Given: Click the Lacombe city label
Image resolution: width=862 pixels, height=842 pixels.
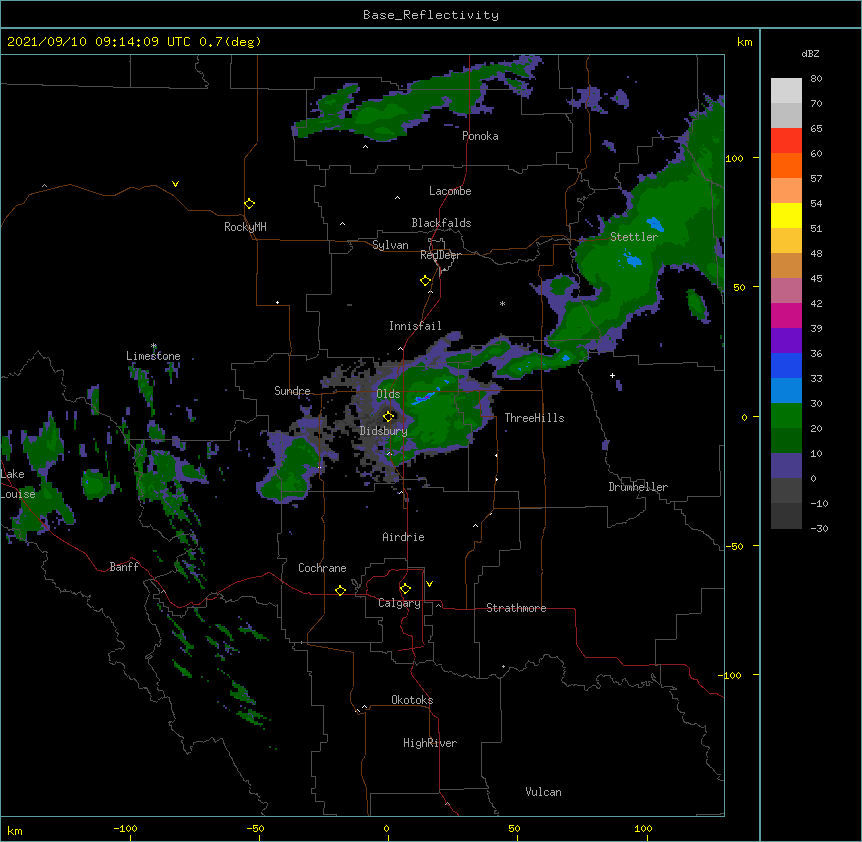Looking at the screenshot, I should click(450, 191).
